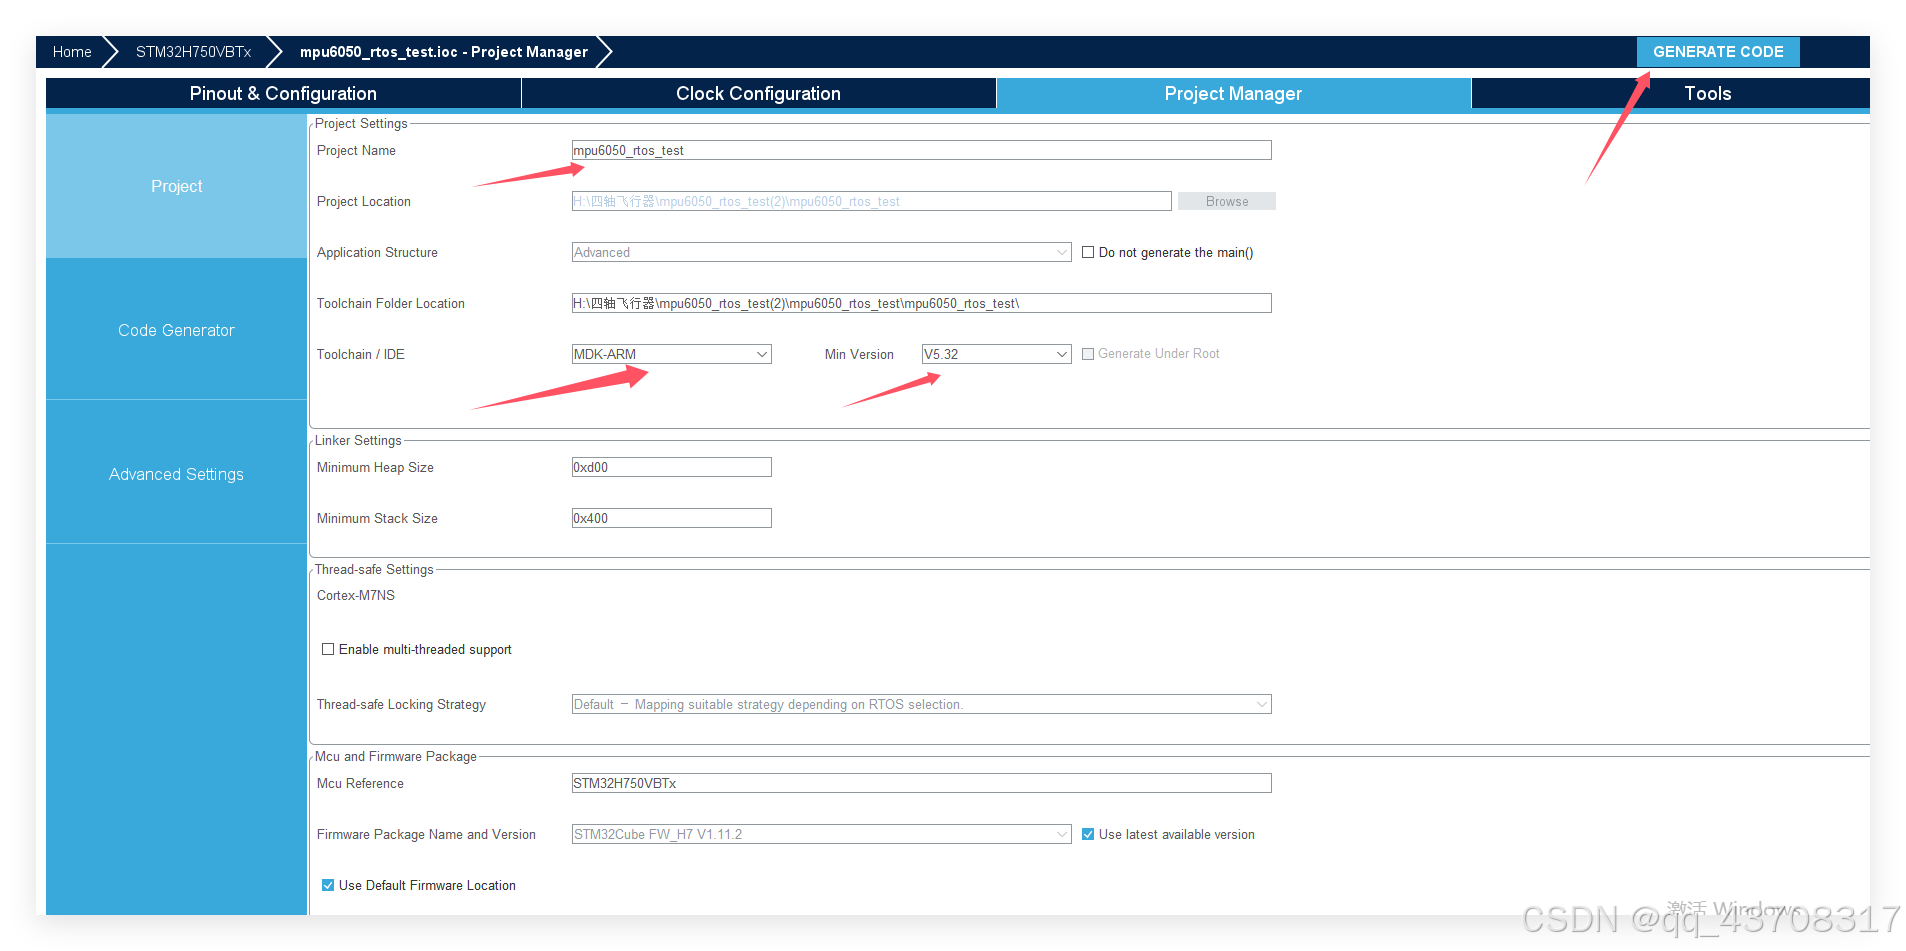Viewport: 1906px width, 951px height.
Task: Go to STM32H750VBTx breadcrumb
Action: point(193,52)
